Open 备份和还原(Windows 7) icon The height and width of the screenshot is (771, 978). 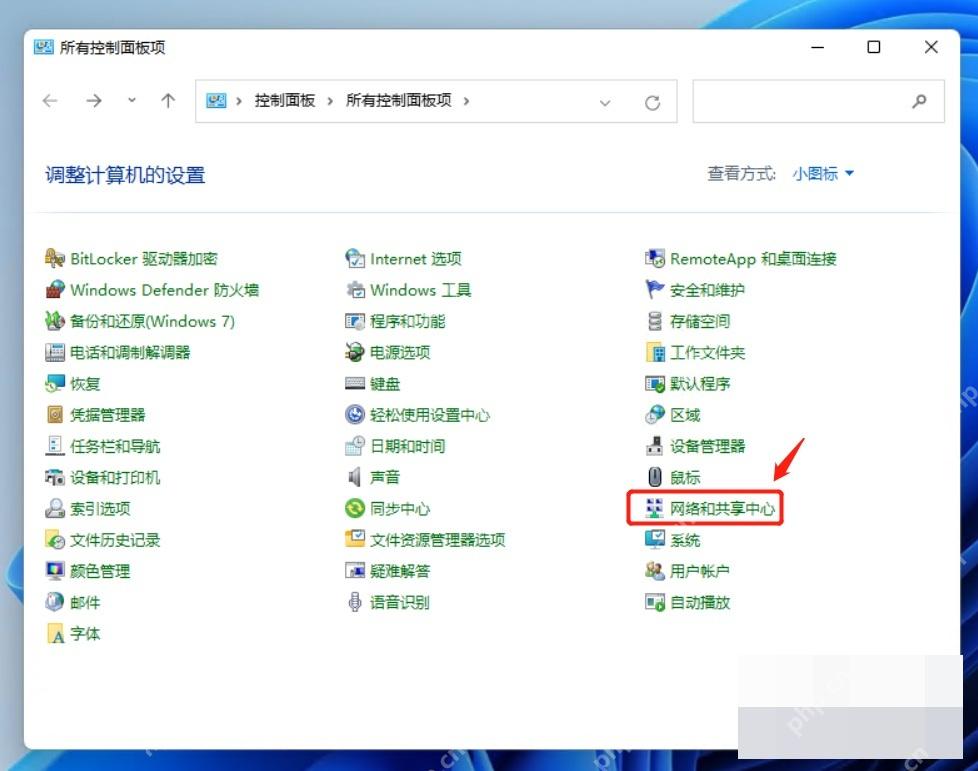[x=55, y=321]
